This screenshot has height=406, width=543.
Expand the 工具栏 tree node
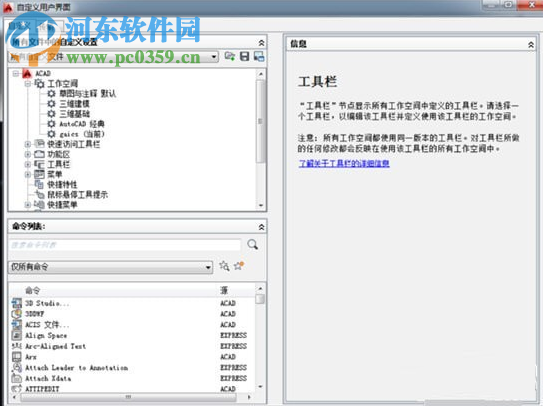coord(28,164)
